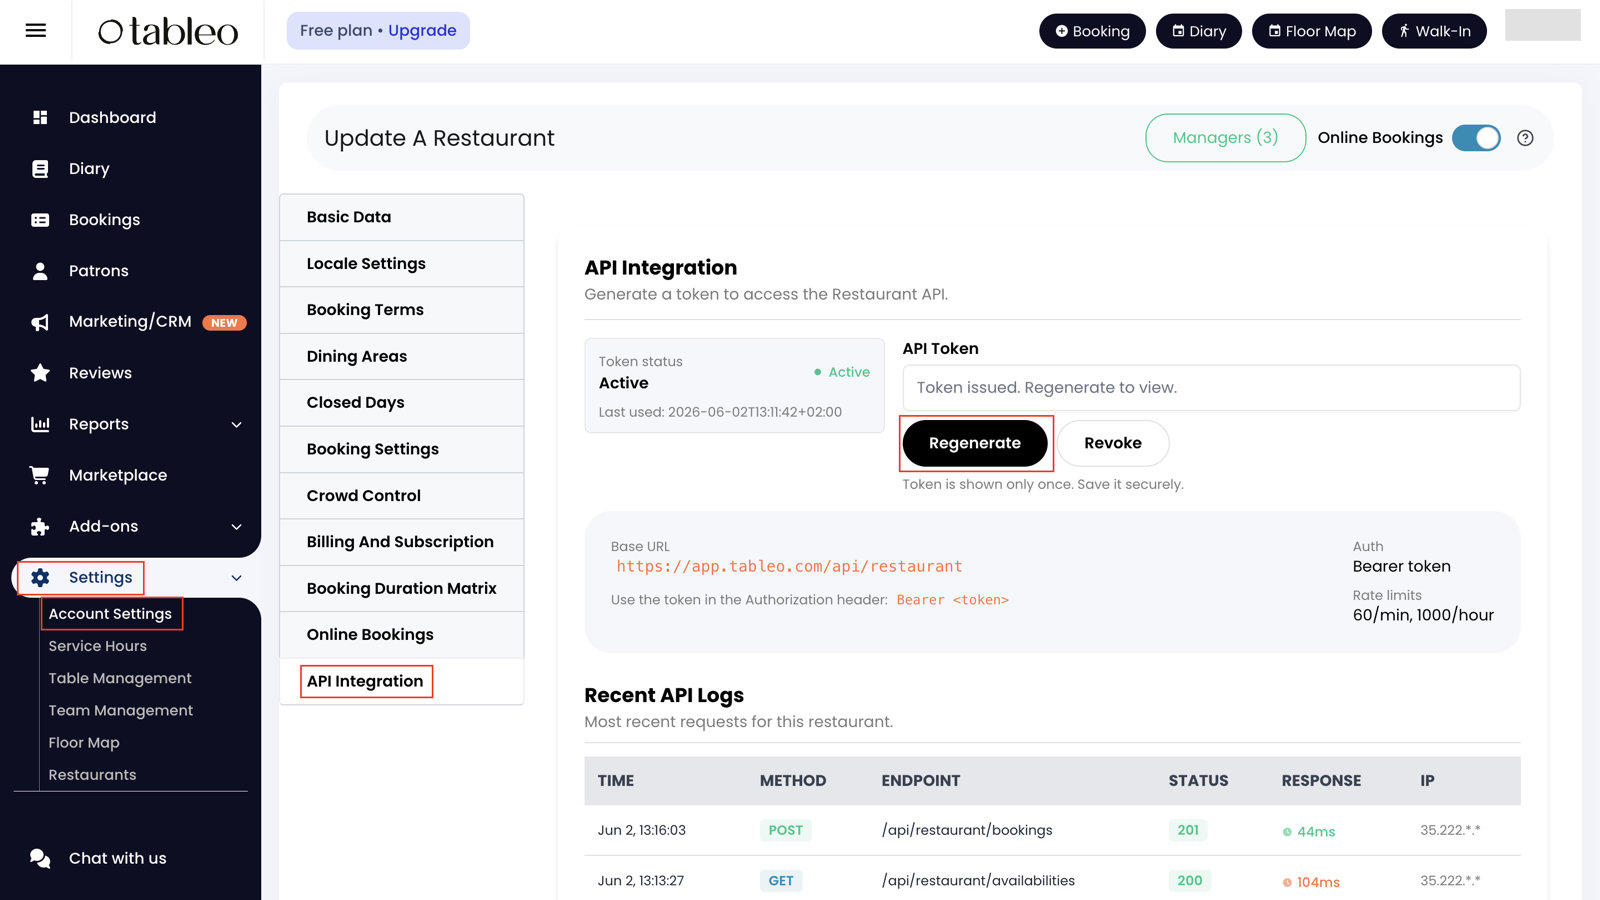Expand the Add-ons submenu chevron
Screen dimensions: 1600x900
tap(237, 527)
